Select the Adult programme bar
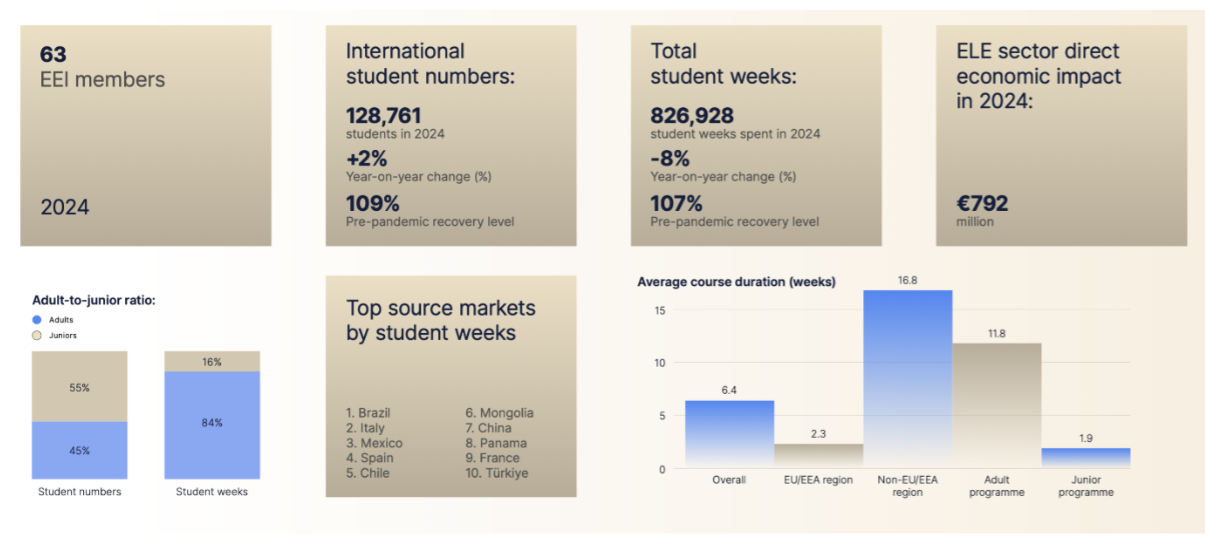 [x=996, y=405]
